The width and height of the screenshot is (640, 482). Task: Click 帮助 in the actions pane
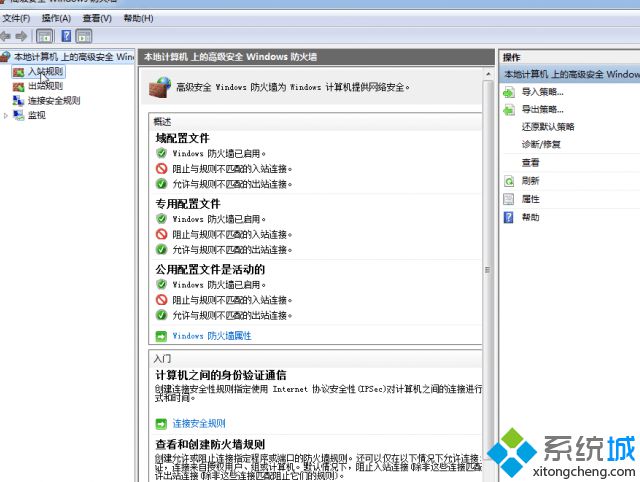click(530, 217)
